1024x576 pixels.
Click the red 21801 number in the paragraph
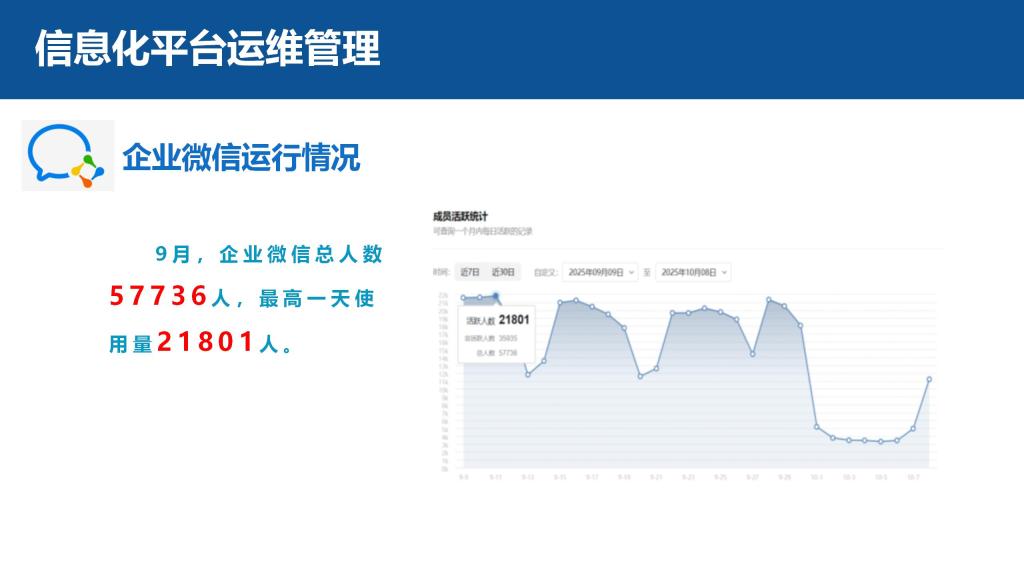coord(205,343)
